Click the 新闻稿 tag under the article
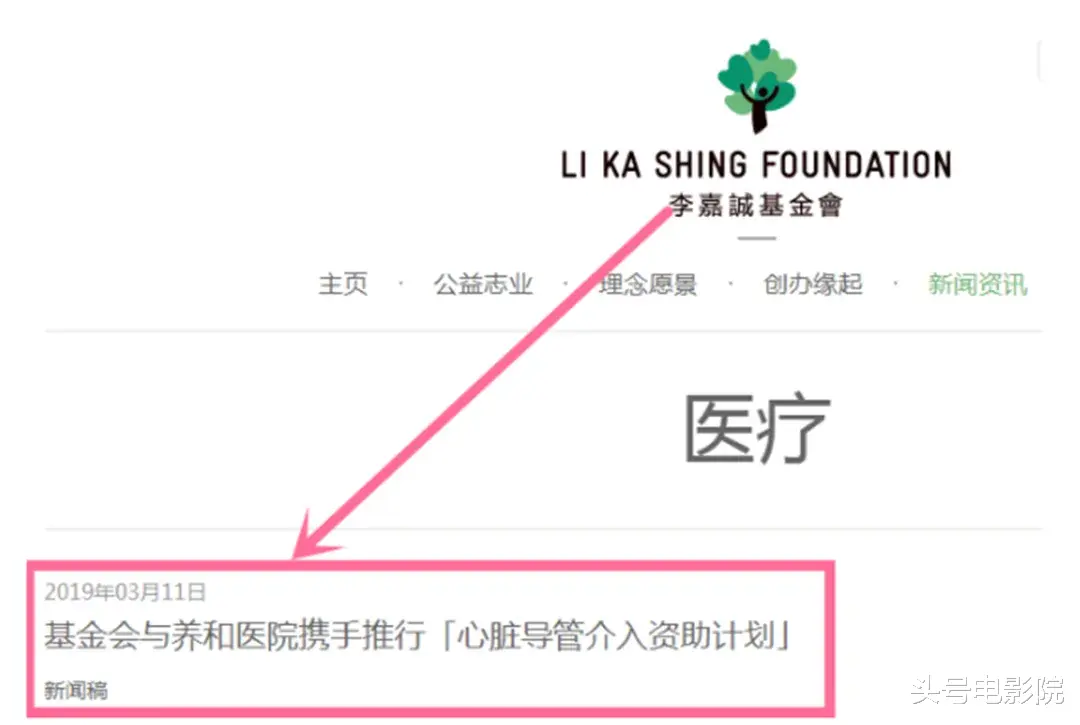The height and width of the screenshot is (725, 1080). pos(76,690)
